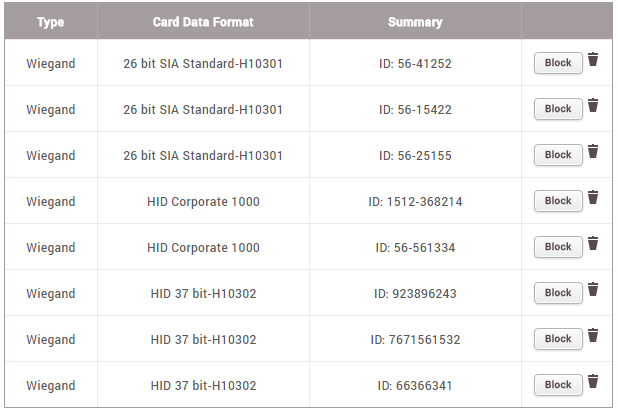Remove card ID 7671561532 using trash icon
Viewport: 618px width, 411px height.
[x=593, y=336]
